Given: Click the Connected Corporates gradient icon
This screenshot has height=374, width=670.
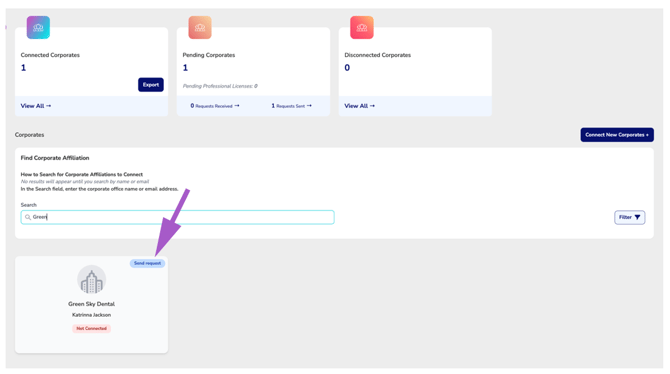Looking at the screenshot, I should 38,27.
